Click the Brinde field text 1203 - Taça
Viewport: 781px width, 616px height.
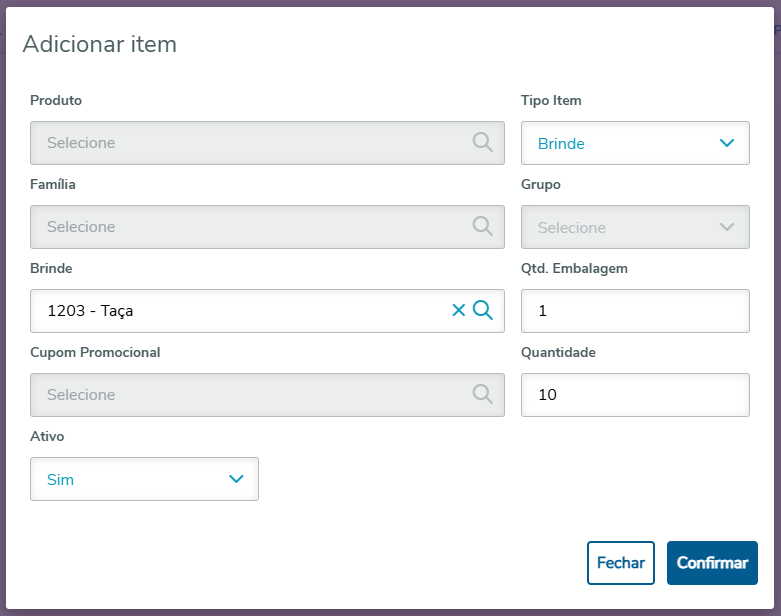(x=91, y=311)
